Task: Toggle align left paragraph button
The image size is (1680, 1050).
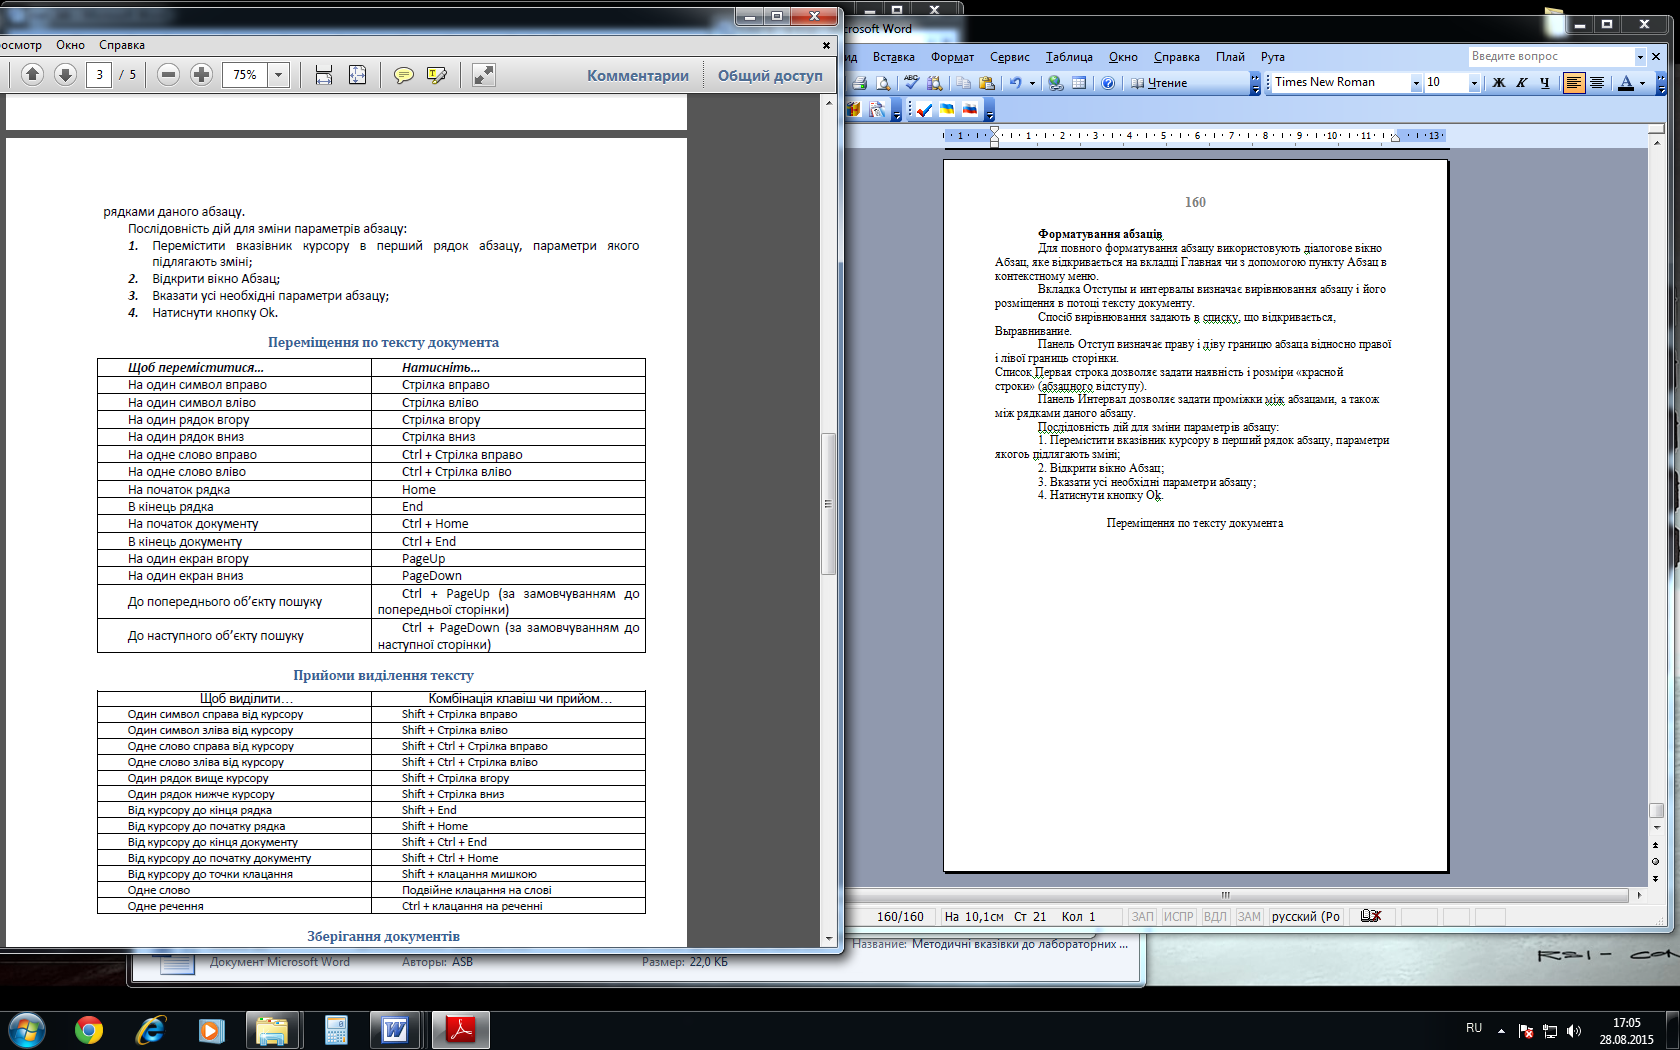Action: point(1574,83)
